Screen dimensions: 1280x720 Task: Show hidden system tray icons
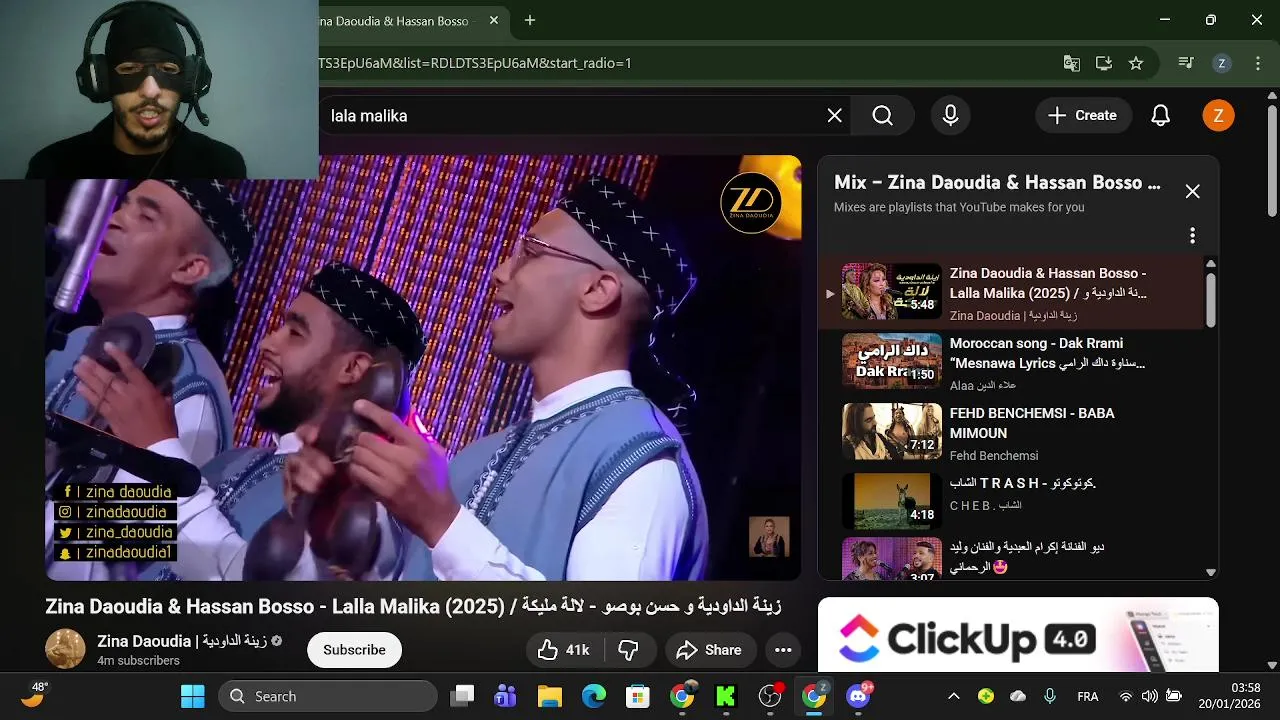953,696
